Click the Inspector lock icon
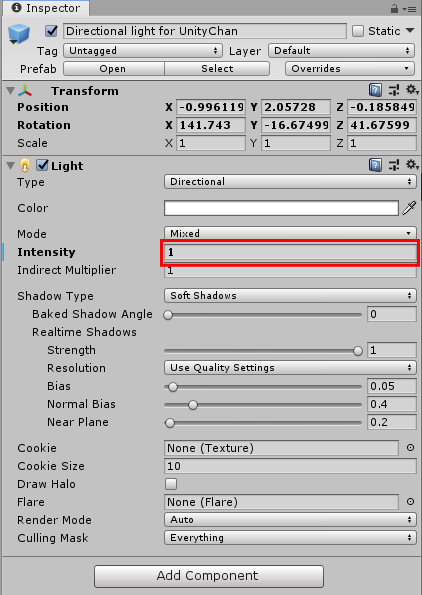 click(395, 8)
